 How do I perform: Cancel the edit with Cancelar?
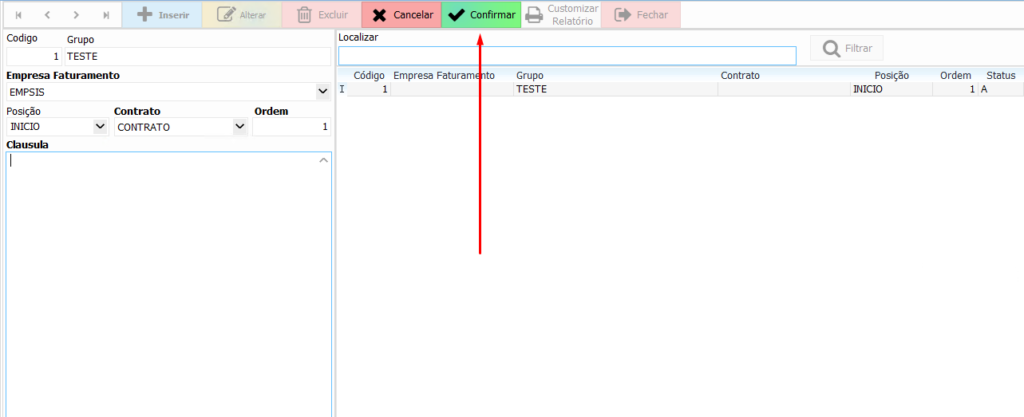click(x=401, y=15)
